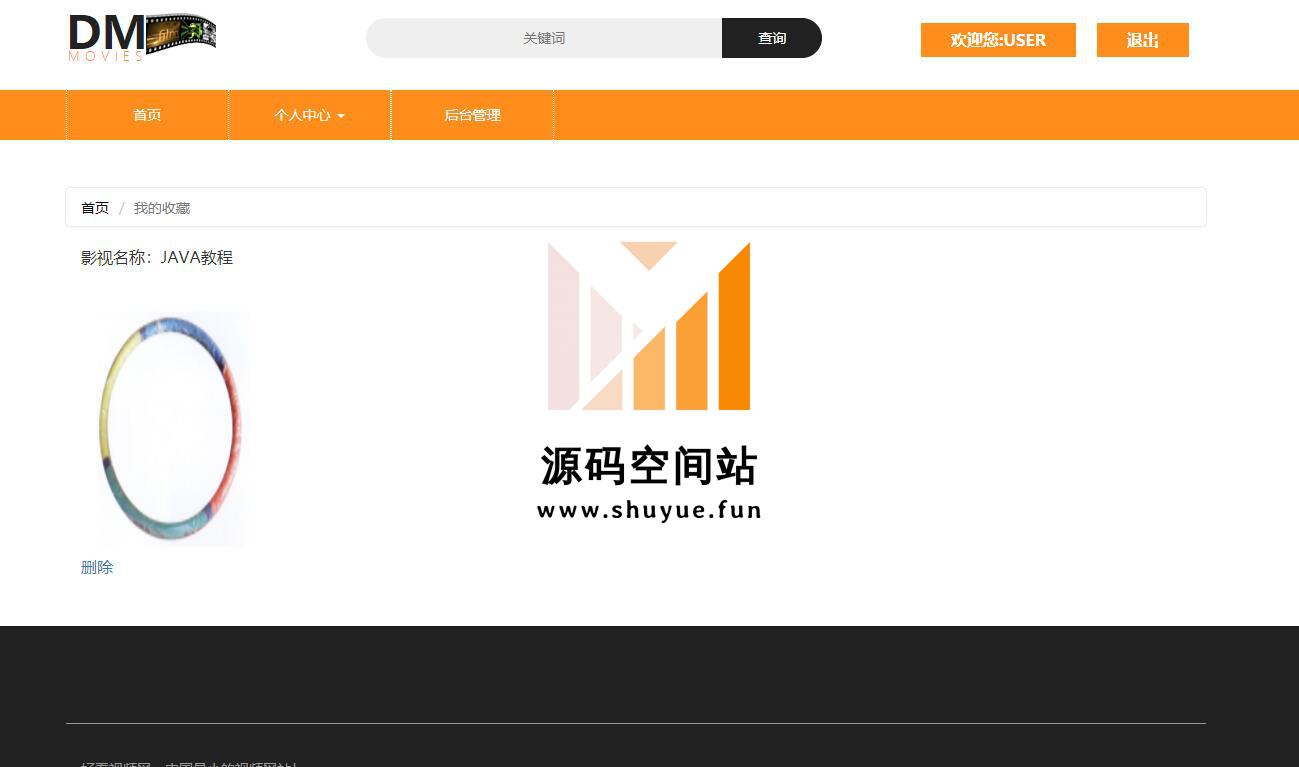This screenshot has width=1299, height=767.
Task: Click the 影视名称：JAVA教程 title text
Action: (157, 257)
